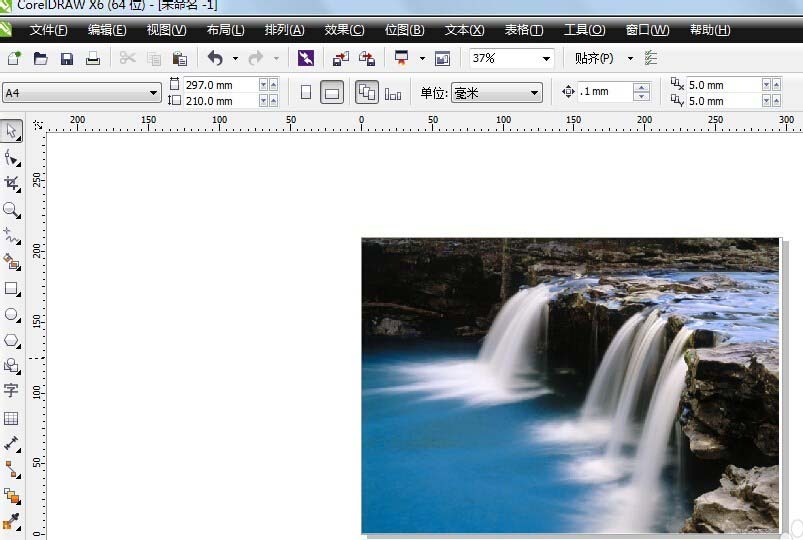Image resolution: width=803 pixels, height=540 pixels.
Task: Open Snap options icon
Action: pyautogui.click(x=650, y=58)
